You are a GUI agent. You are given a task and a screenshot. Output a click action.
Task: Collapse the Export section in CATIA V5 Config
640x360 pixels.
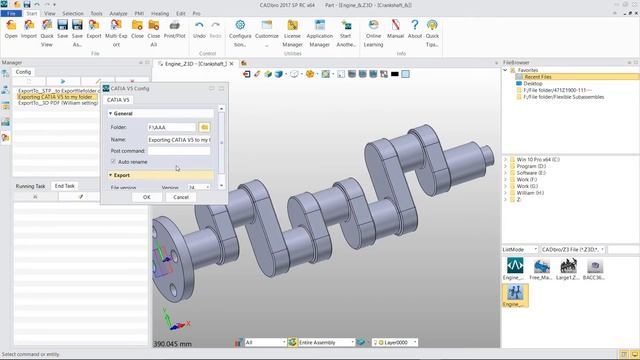coord(110,175)
